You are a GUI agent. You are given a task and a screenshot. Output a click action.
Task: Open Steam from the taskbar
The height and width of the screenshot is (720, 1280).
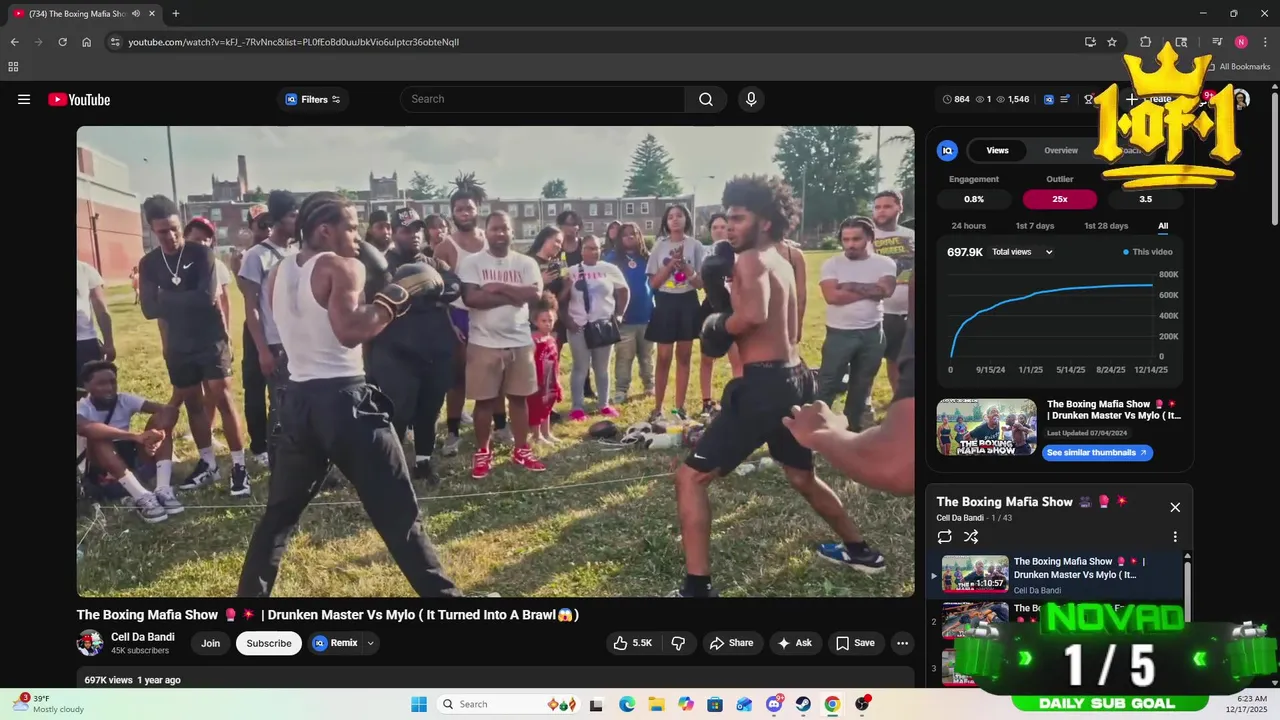(803, 704)
